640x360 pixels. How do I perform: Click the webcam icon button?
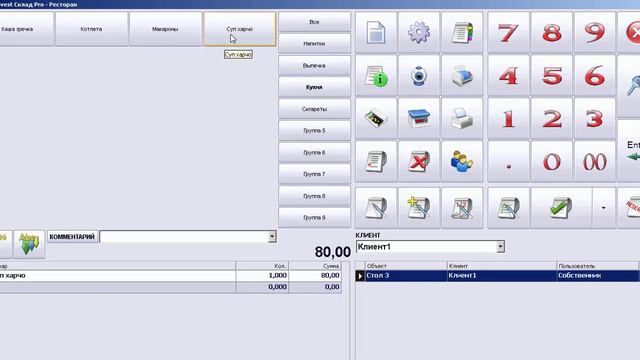[419, 76]
